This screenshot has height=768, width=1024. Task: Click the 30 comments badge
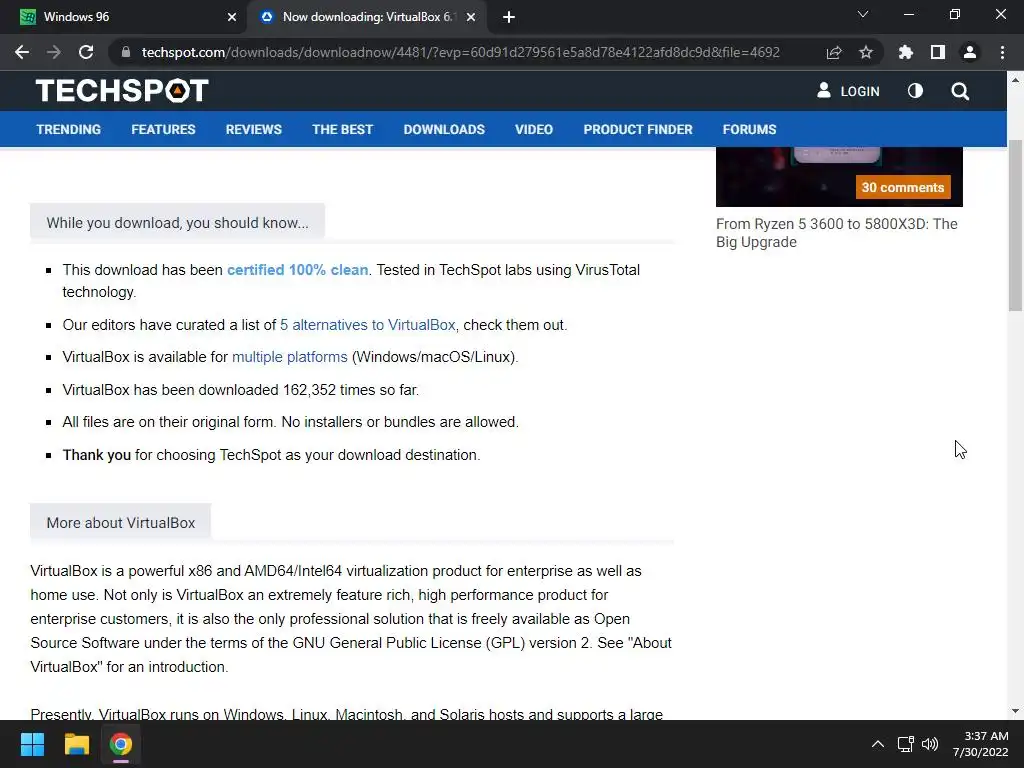coord(903,187)
